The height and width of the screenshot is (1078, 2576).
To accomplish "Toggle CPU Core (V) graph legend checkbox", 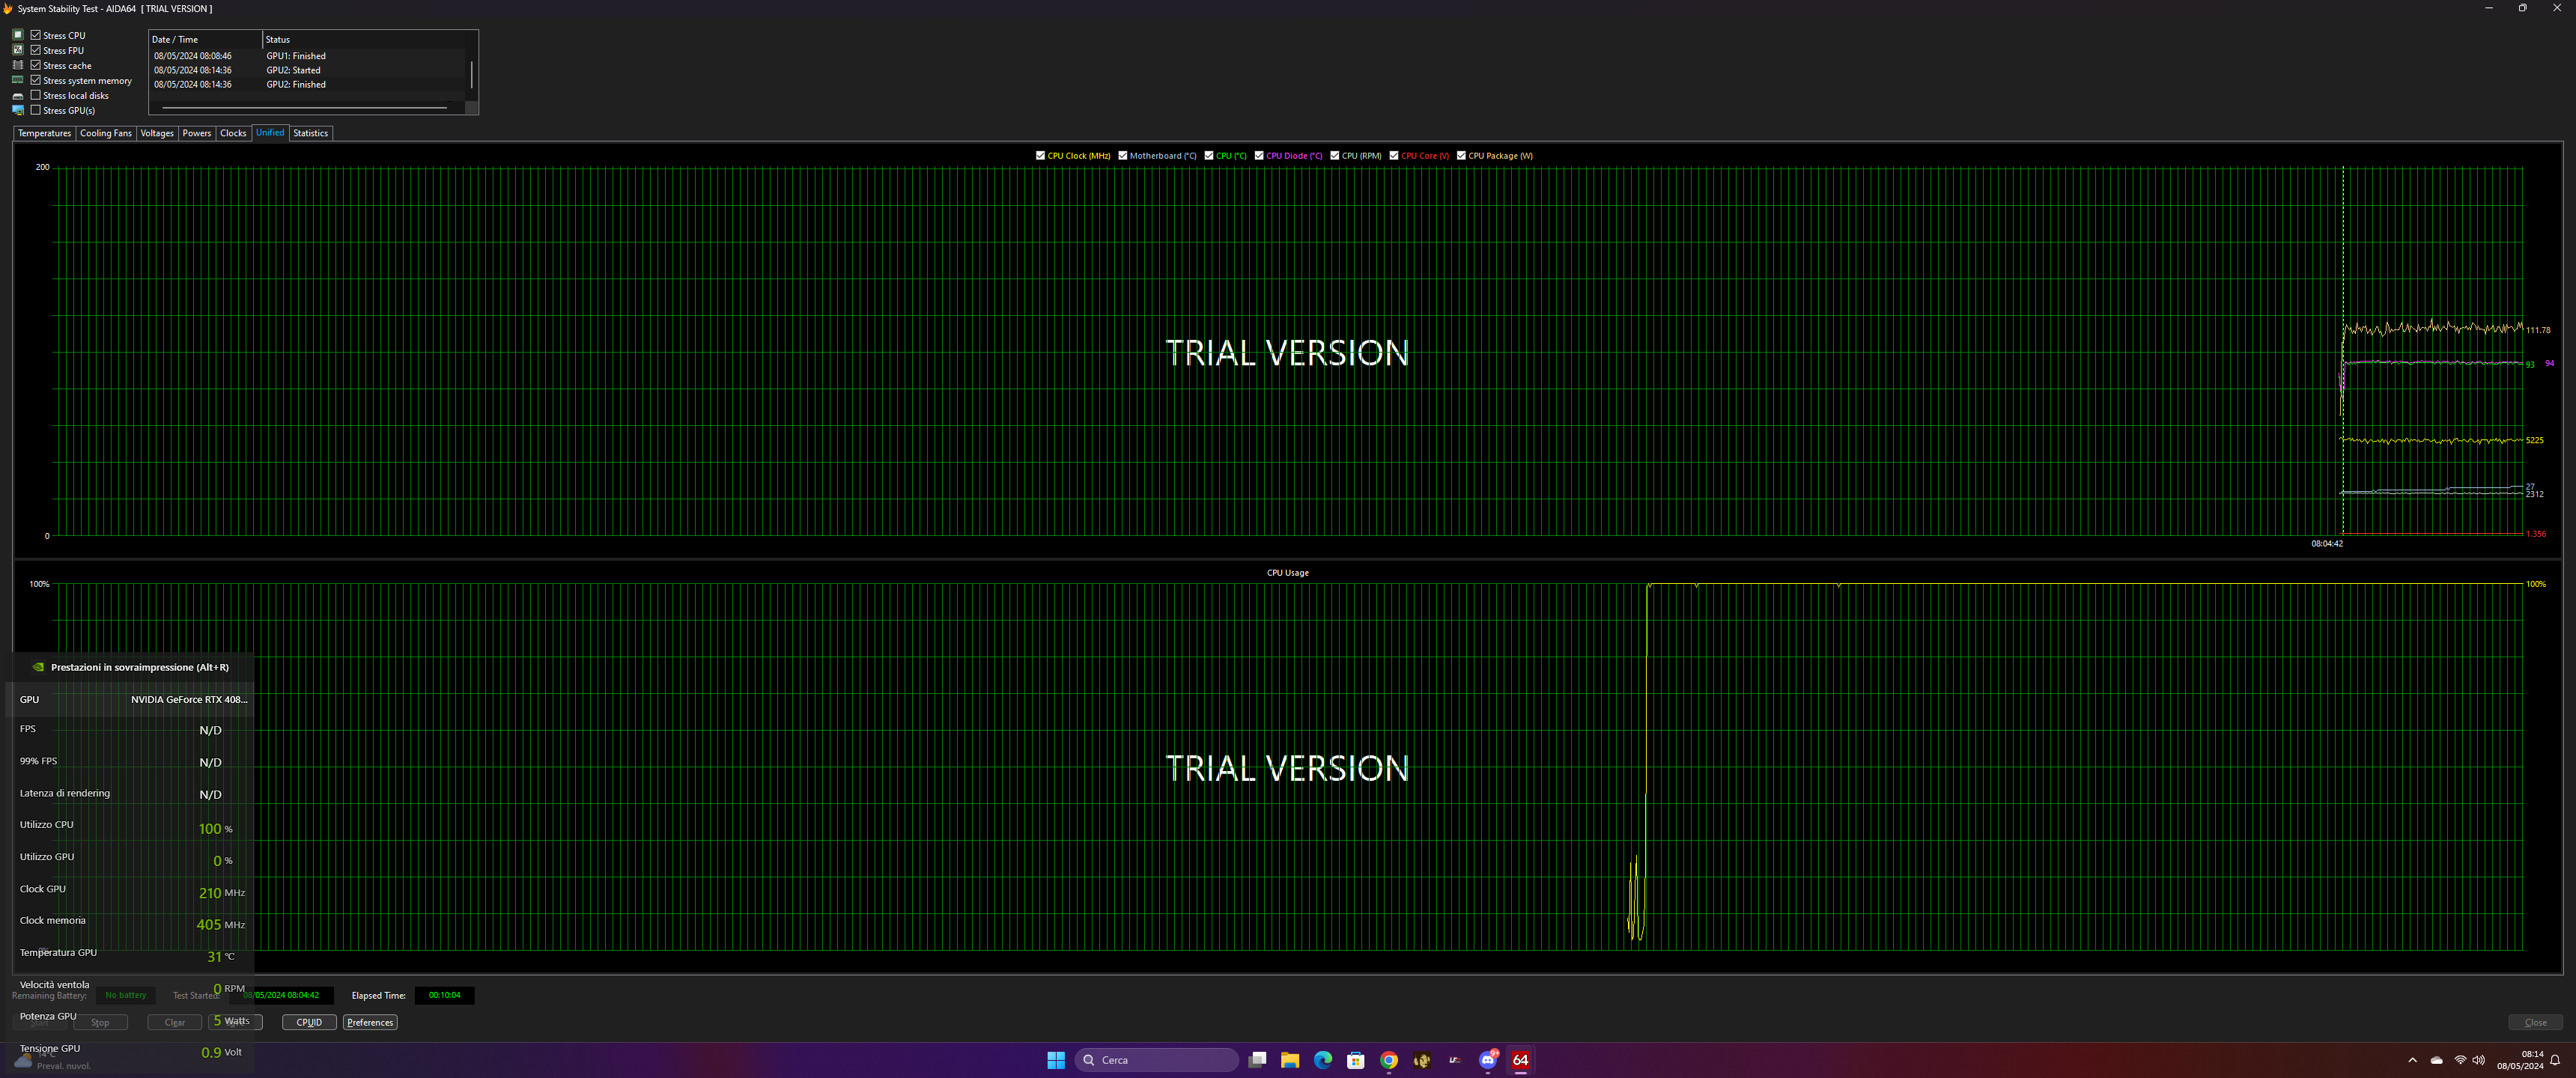I will [x=1394, y=156].
